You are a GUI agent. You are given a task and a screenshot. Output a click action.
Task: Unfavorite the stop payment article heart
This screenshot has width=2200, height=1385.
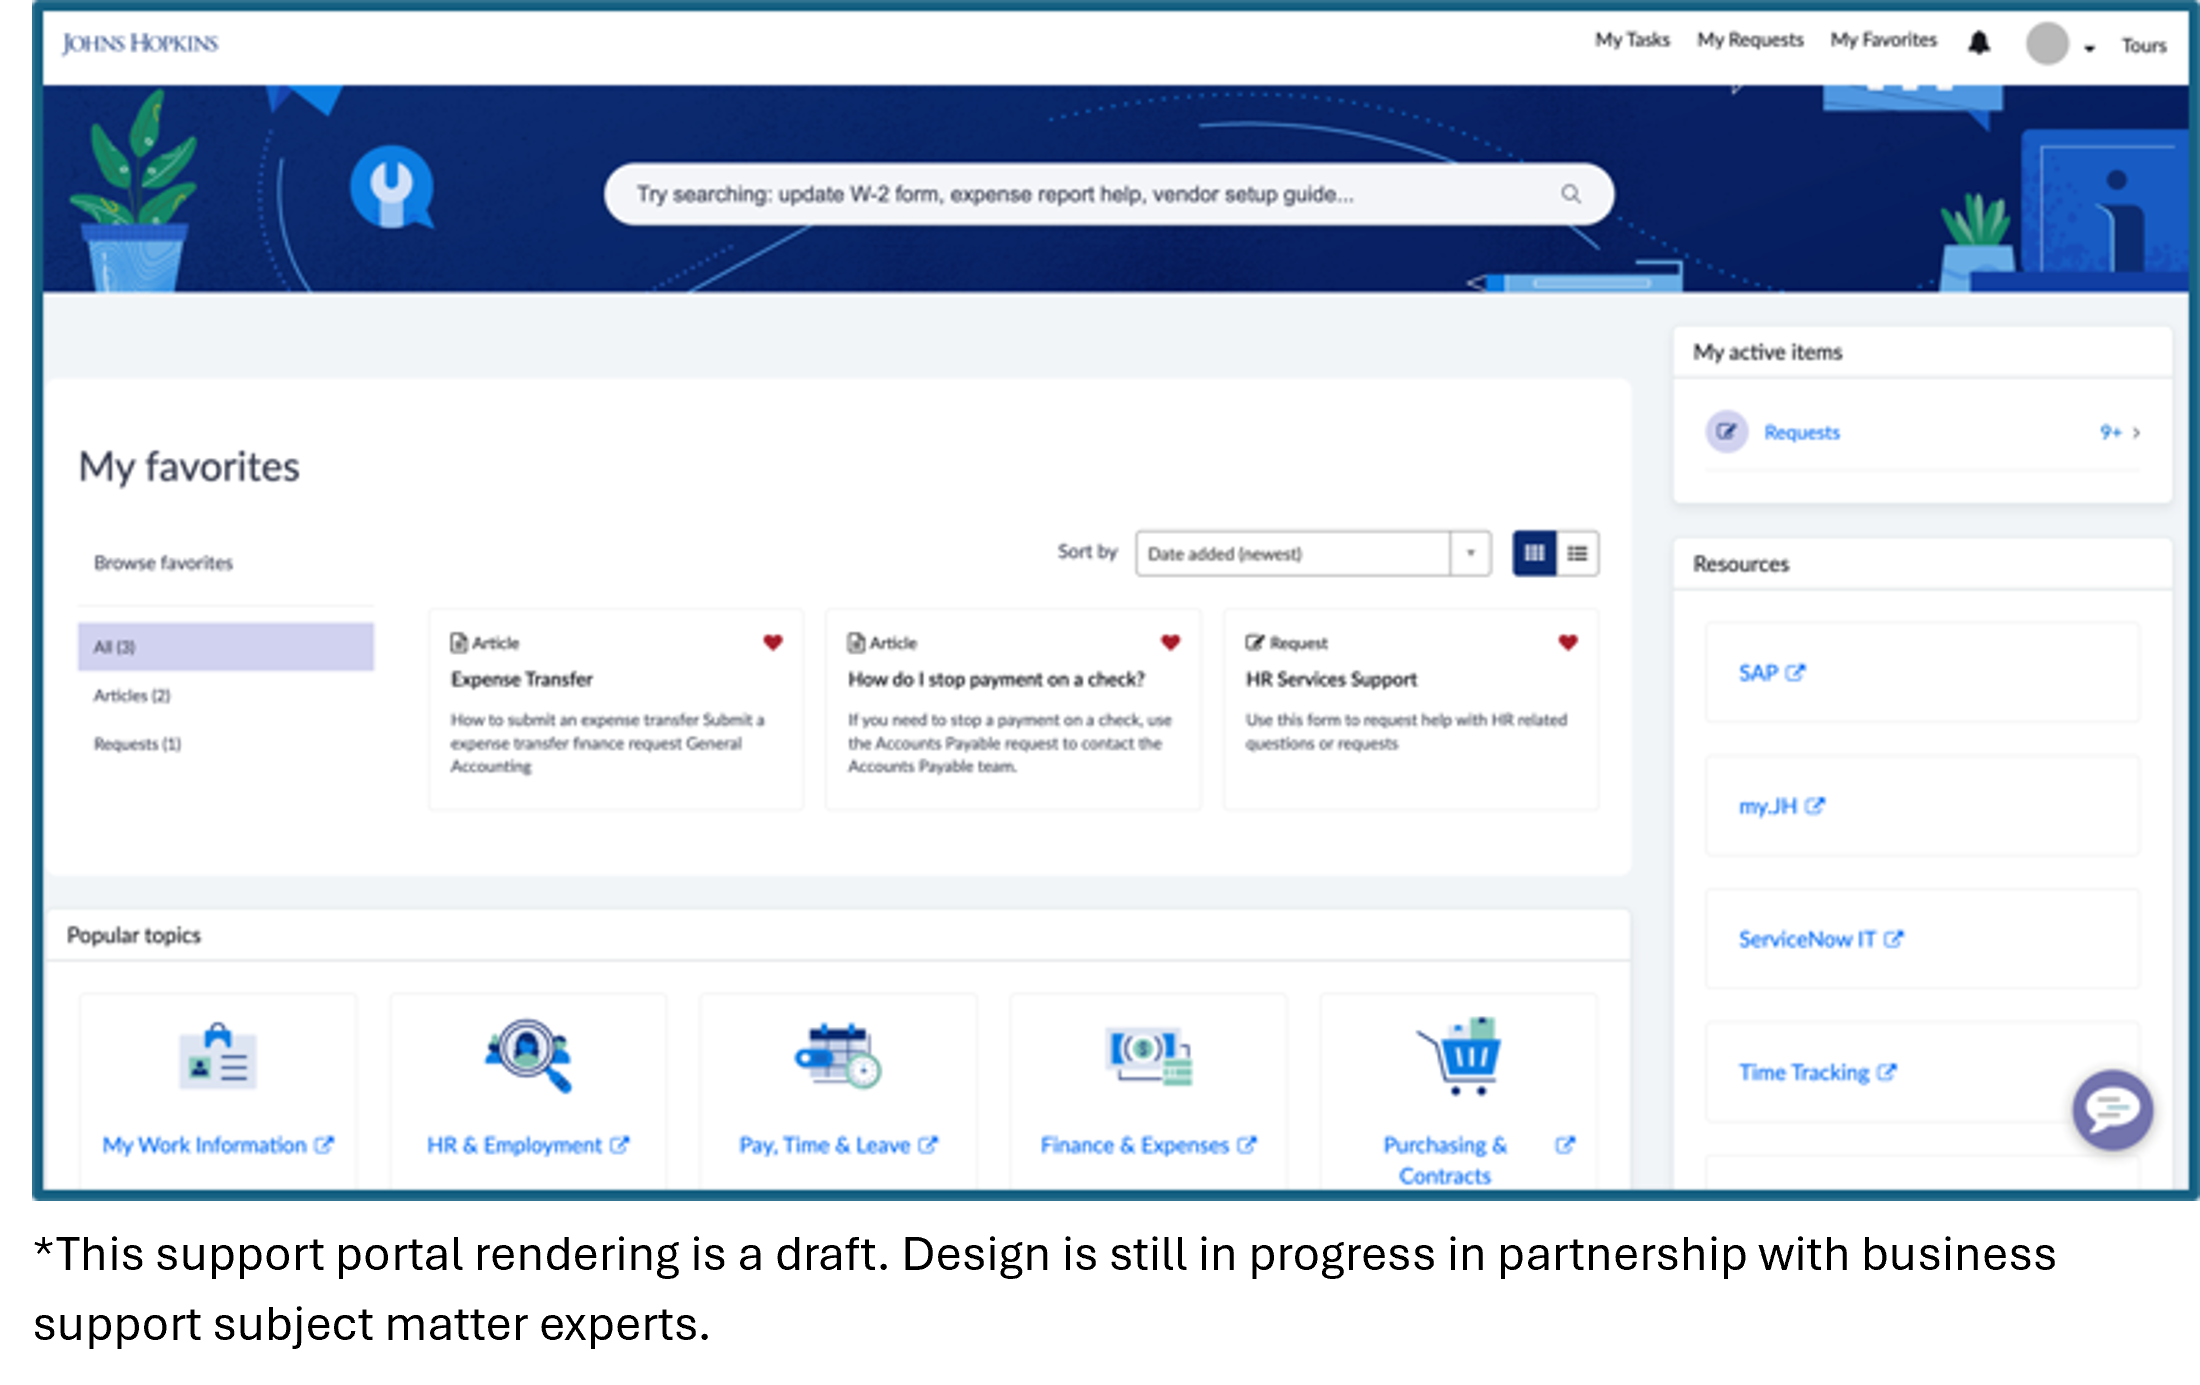pos(1170,642)
